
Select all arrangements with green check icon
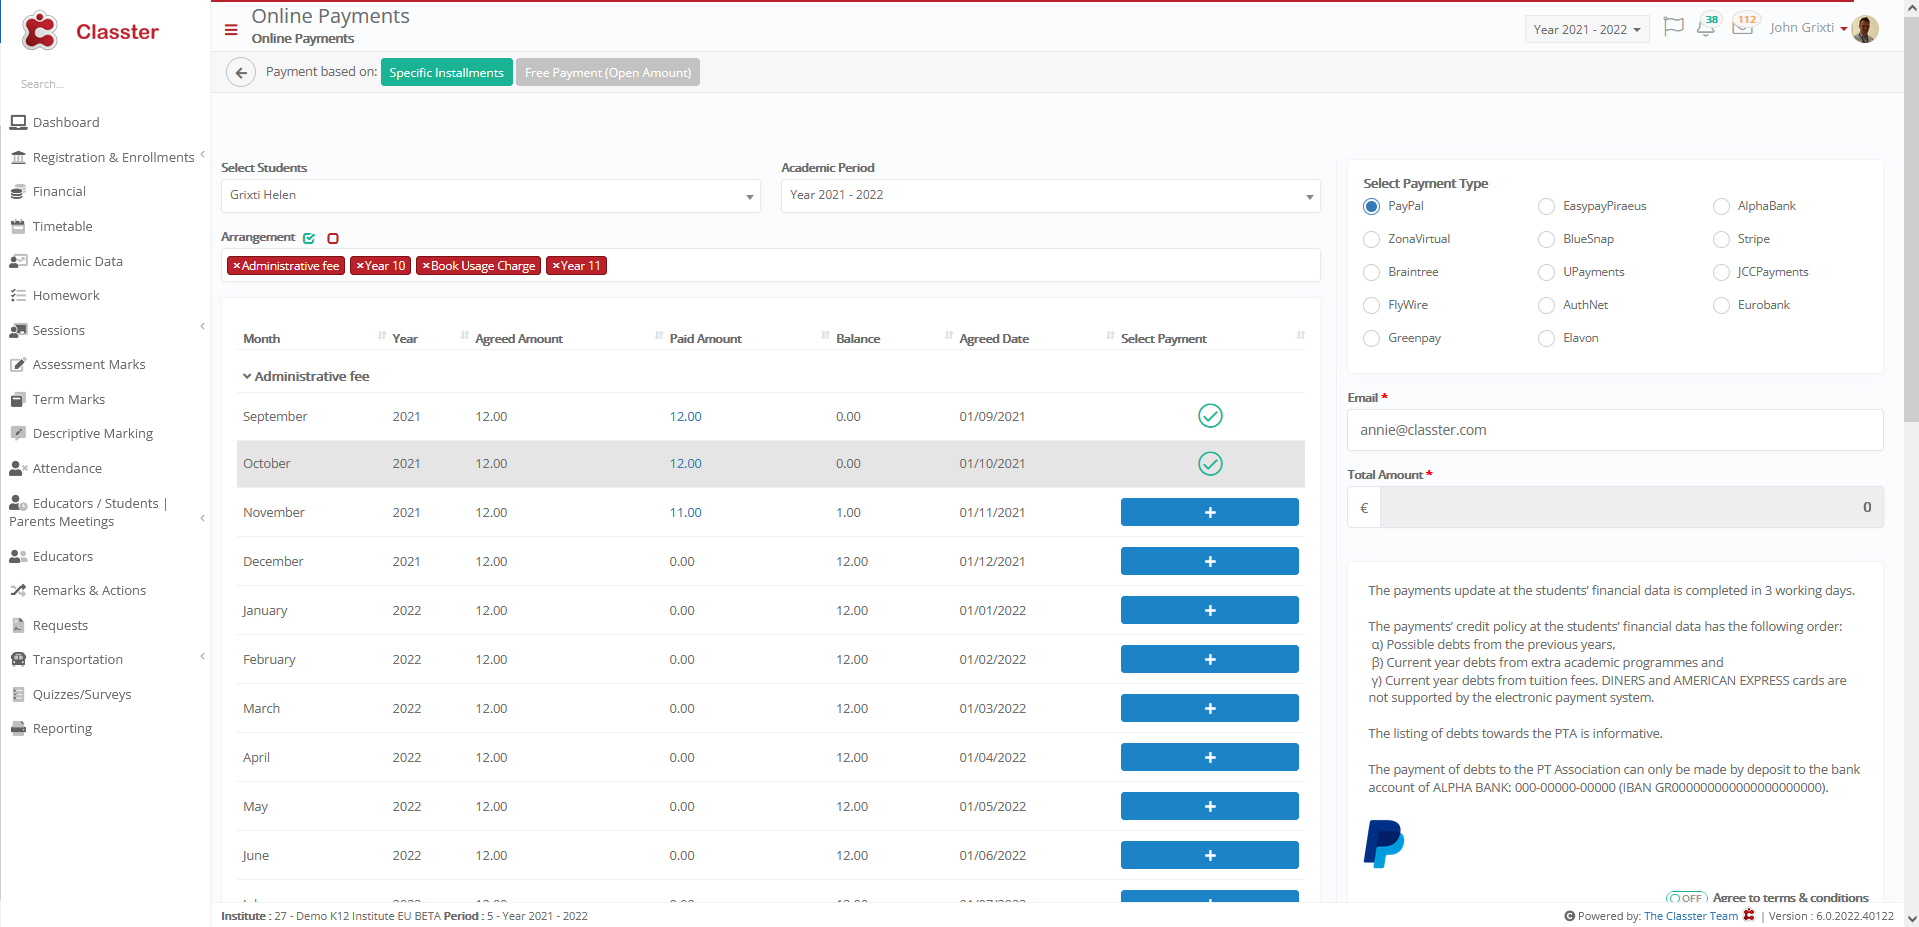(309, 238)
